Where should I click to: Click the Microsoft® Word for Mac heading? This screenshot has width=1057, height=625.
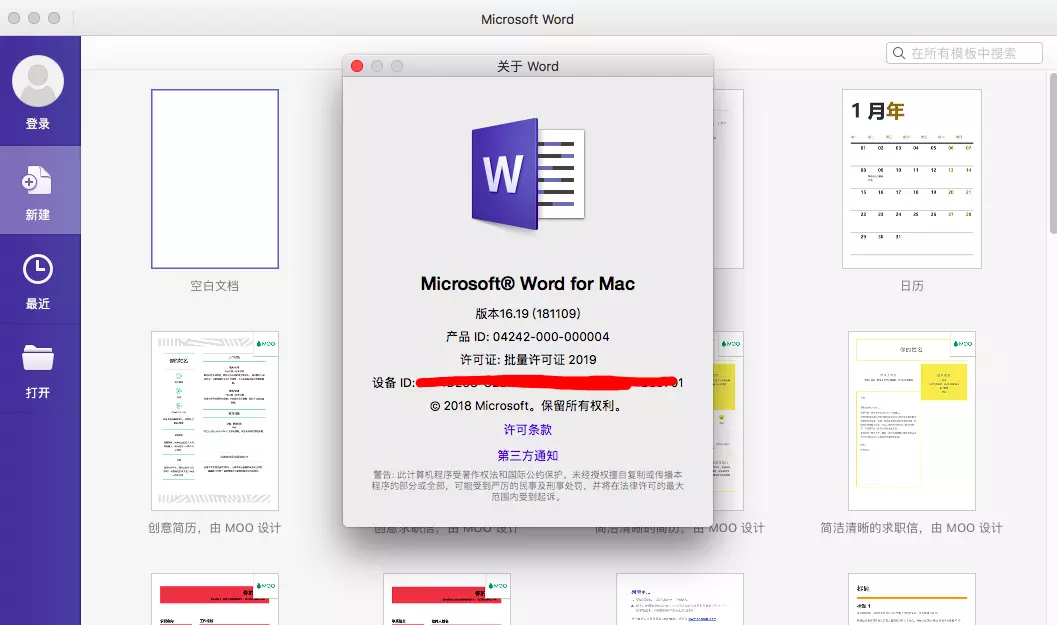click(x=528, y=284)
